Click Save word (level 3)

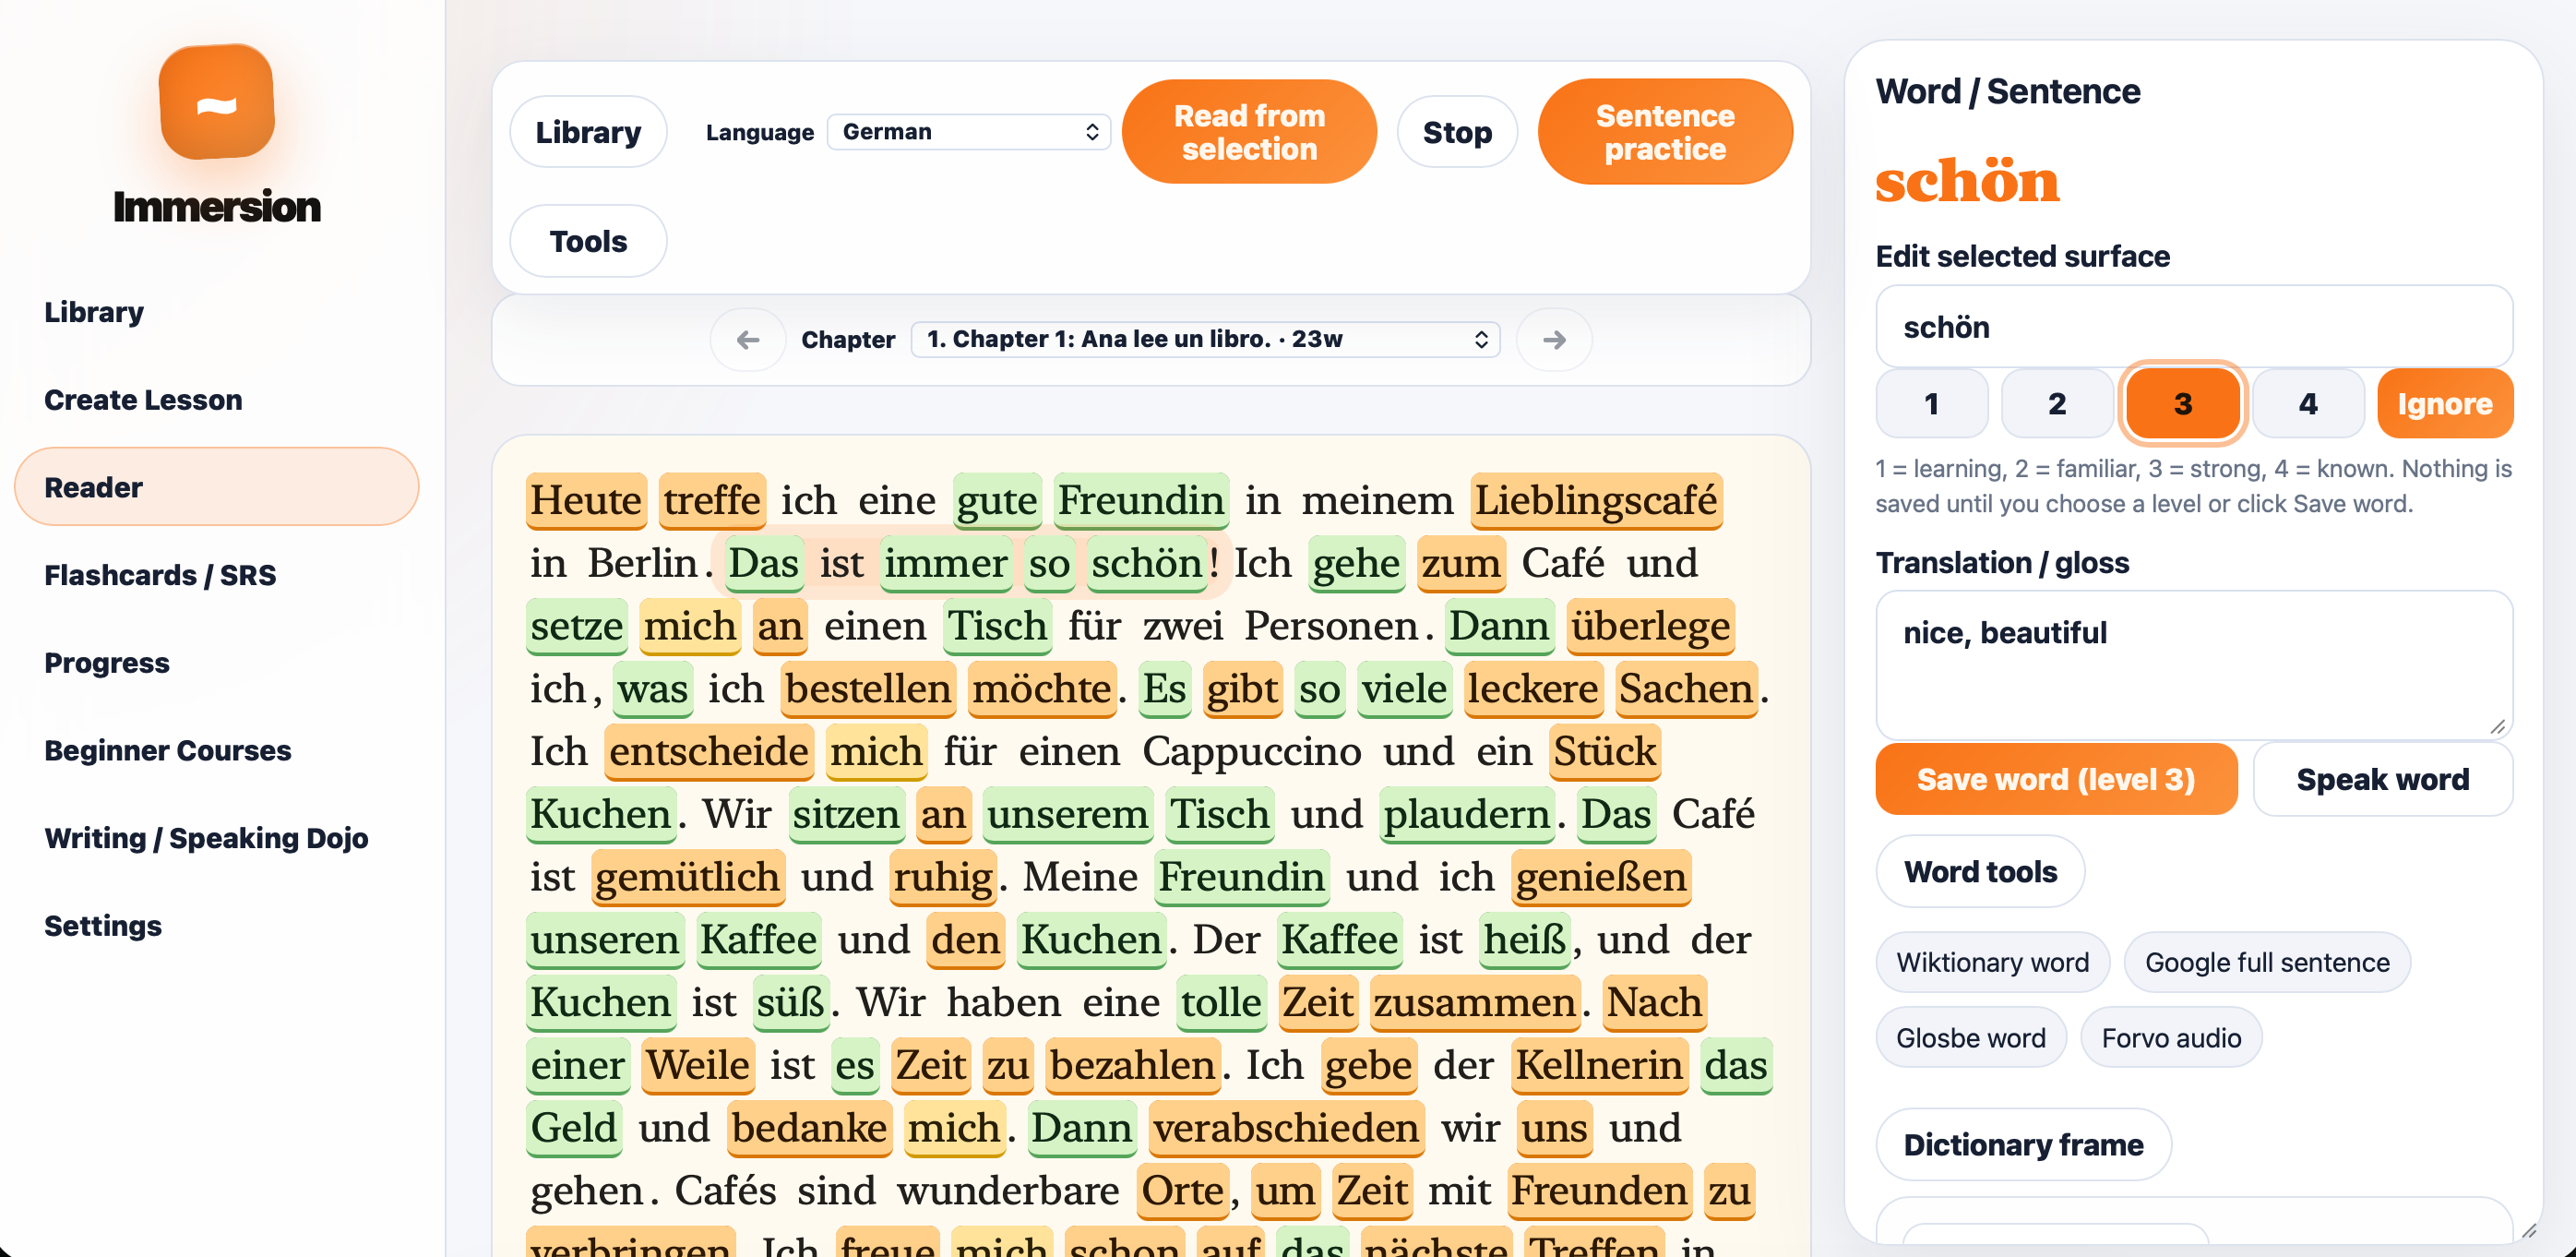2056,779
